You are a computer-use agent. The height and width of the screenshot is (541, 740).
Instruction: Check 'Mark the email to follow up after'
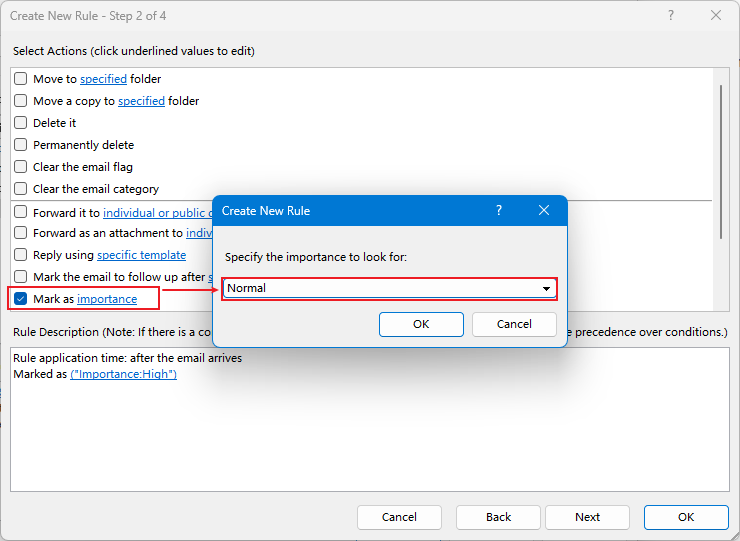tap(21, 276)
